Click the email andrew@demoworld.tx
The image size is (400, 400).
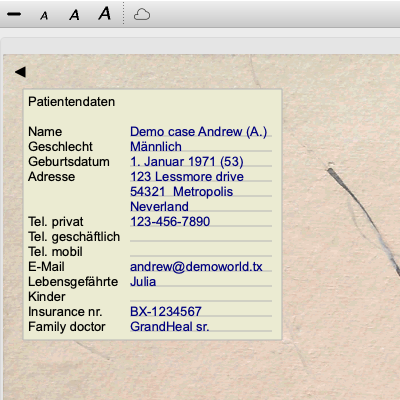[201, 267]
